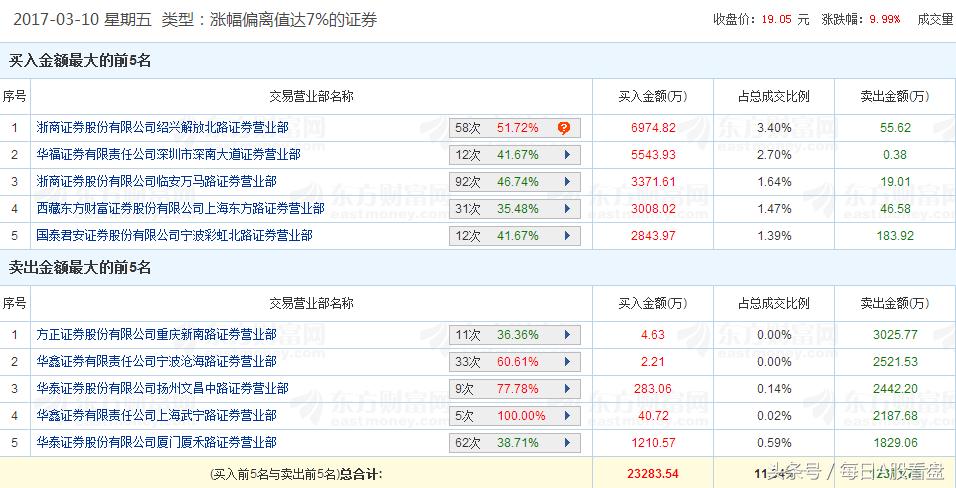
Task: Expand arrow for 浙商证券临安万马路 row
Action: (566, 182)
